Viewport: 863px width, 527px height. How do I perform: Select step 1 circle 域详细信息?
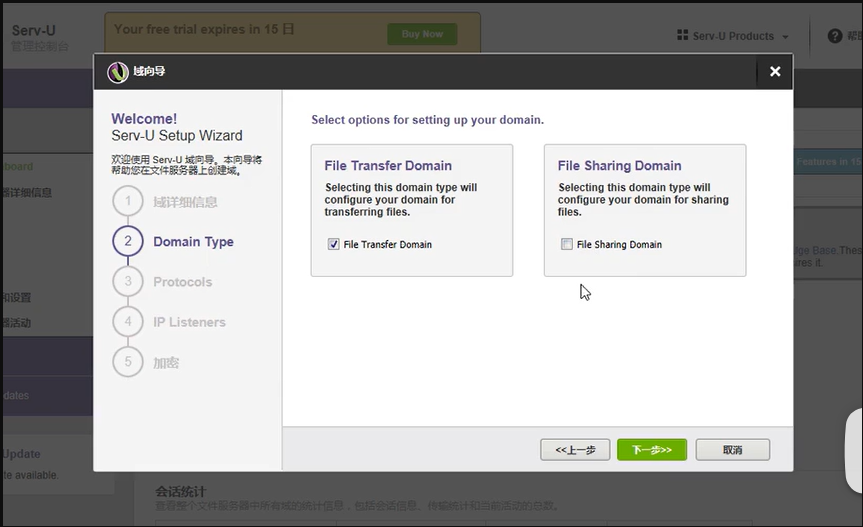tap(128, 201)
